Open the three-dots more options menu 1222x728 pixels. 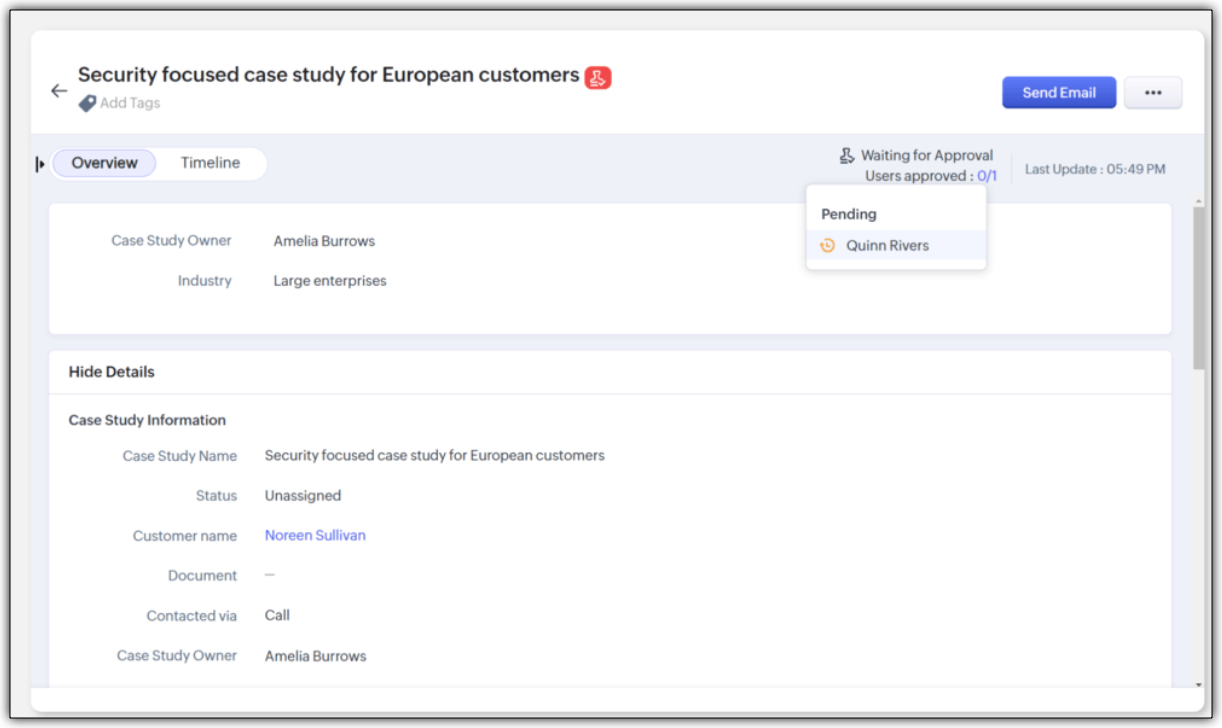point(1153,93)
